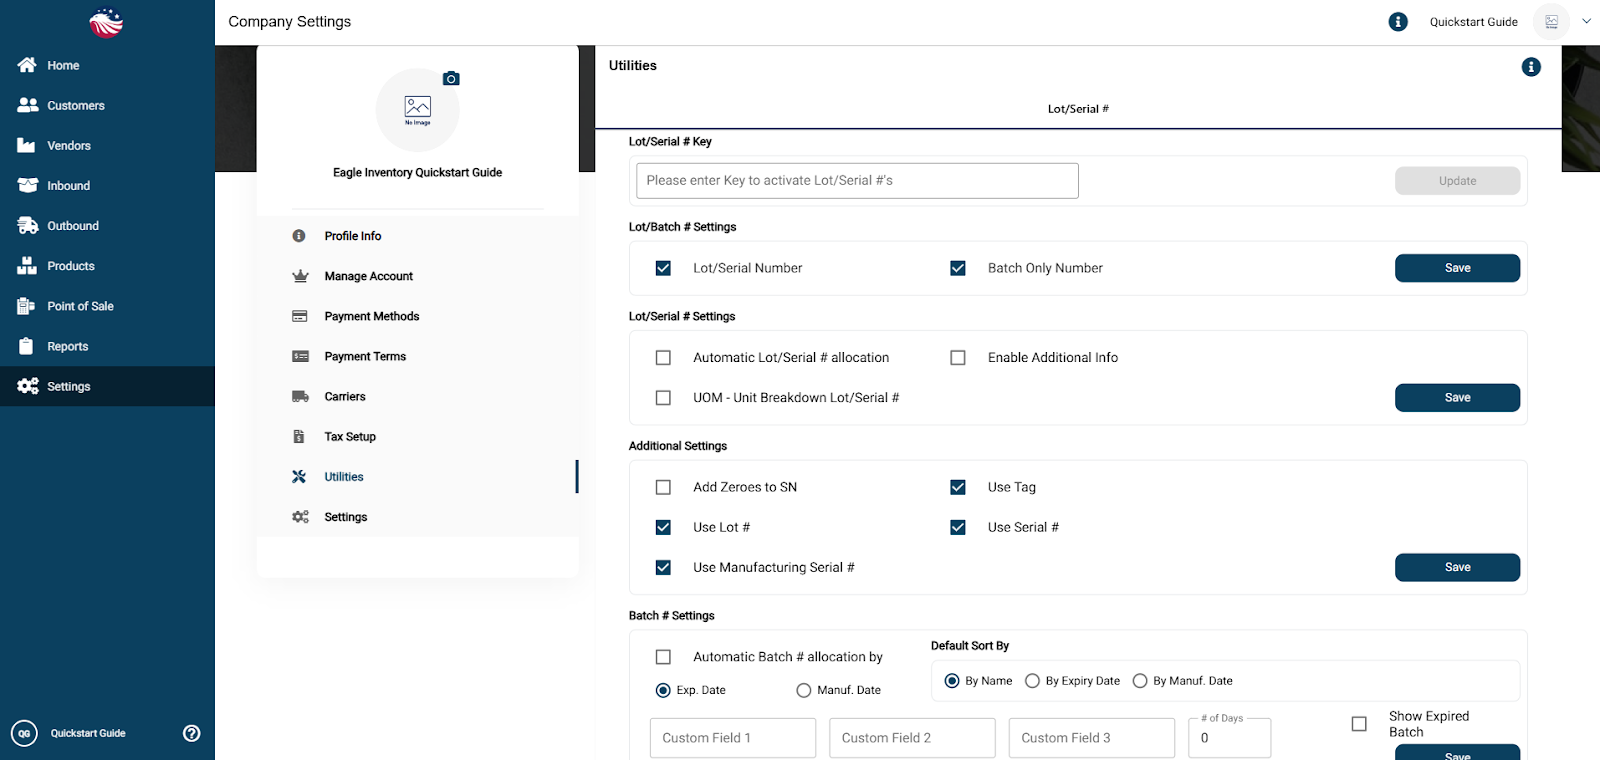The width and height of the screenshot is (1600, 760).
Task: Enable Automatic Lot/Serial # allocation checkbox
Action: pos(663,358)
